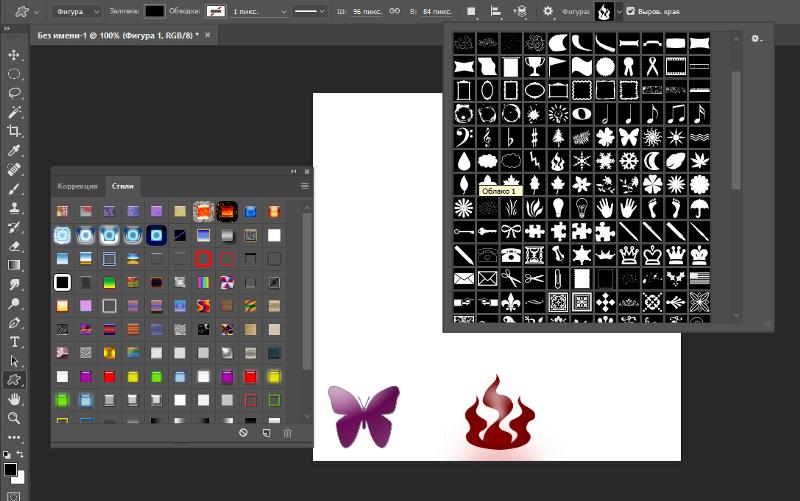Select the Gradient tool
This screenshot has width=800, height=501.
14,265
